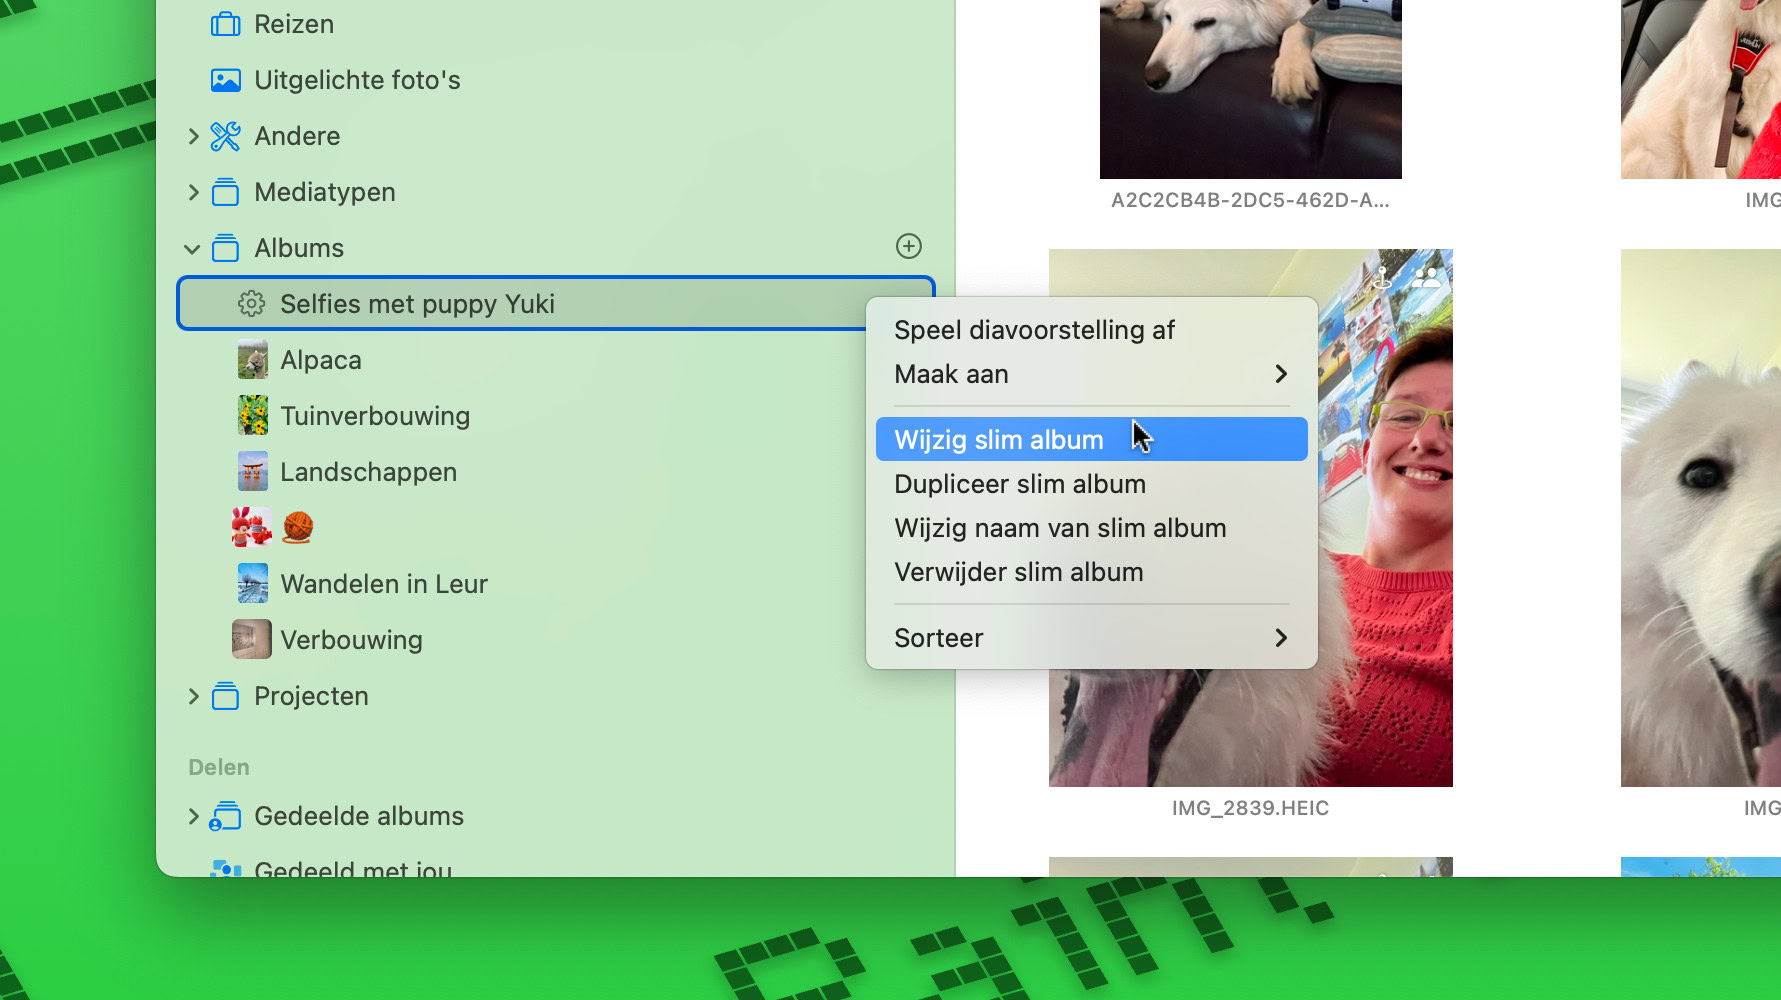1781x1000 pixels.
Task: Choose Verwijder slim album
Action: point(1018,572)
